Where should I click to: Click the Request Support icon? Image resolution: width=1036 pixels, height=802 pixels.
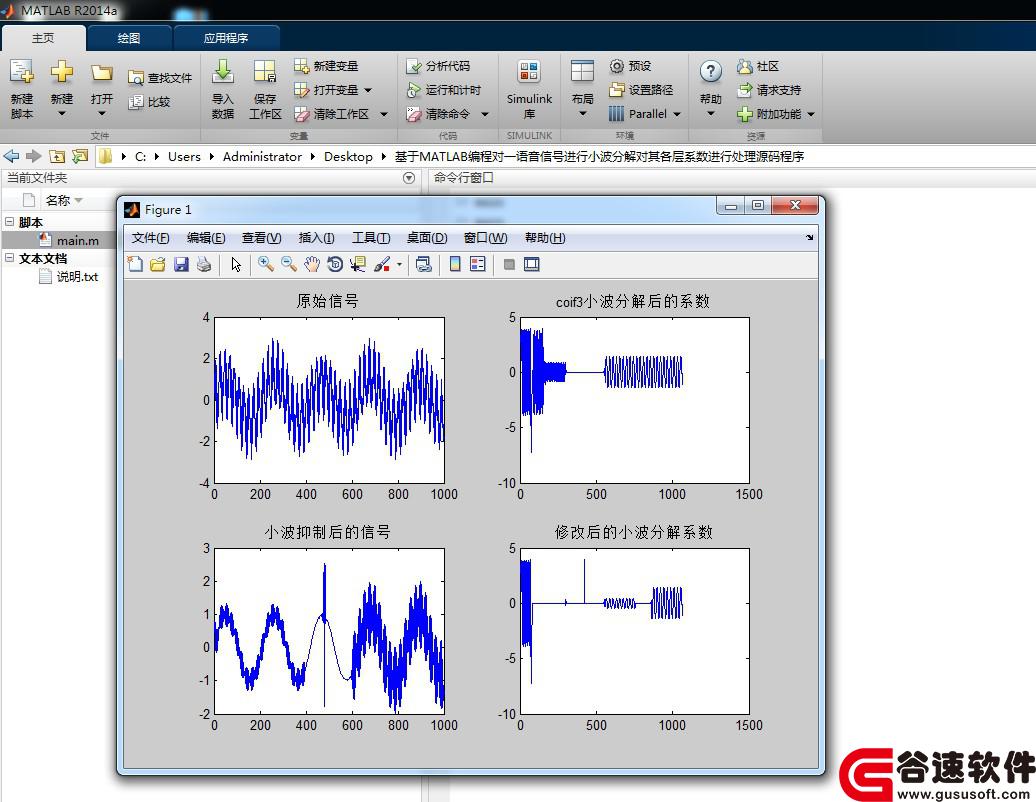click(x=745, y=90)
